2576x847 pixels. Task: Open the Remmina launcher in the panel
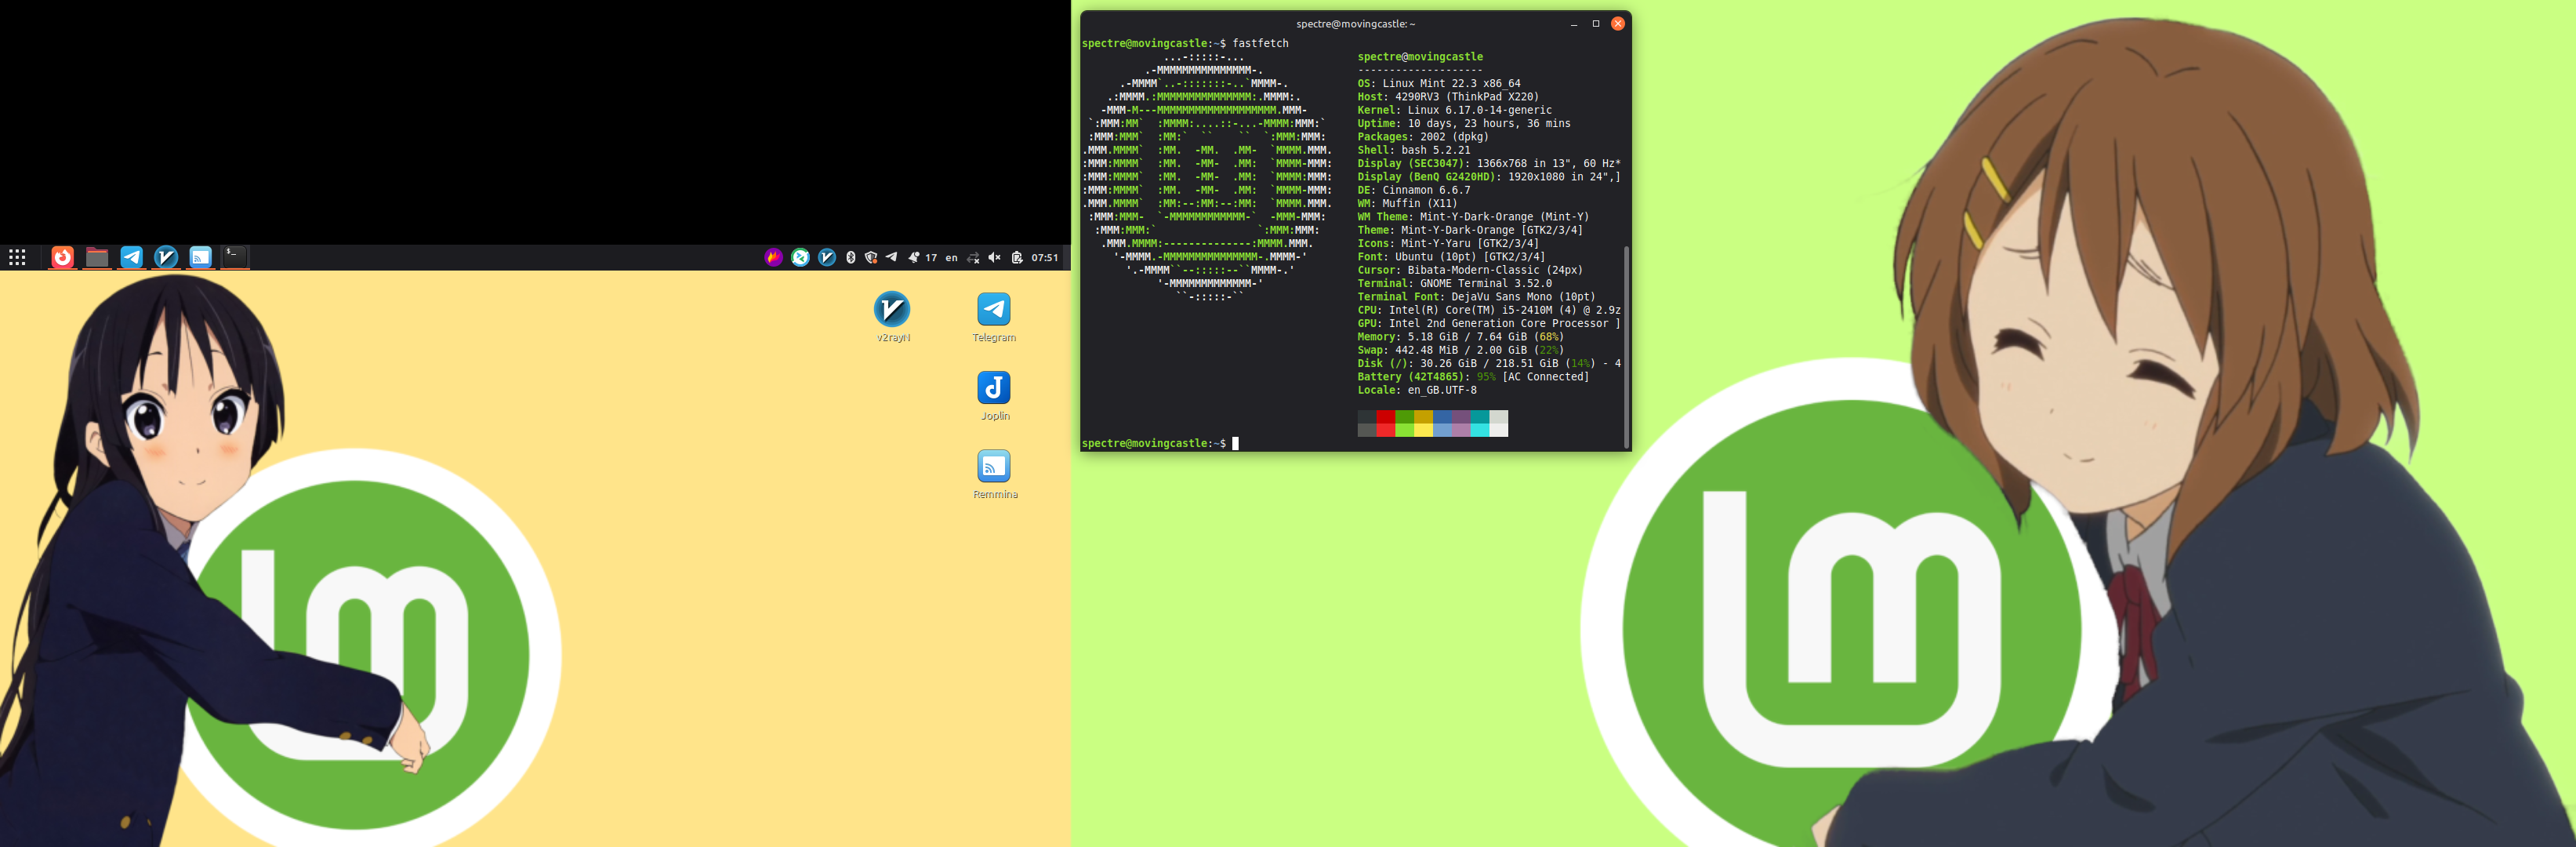(200, 258)
